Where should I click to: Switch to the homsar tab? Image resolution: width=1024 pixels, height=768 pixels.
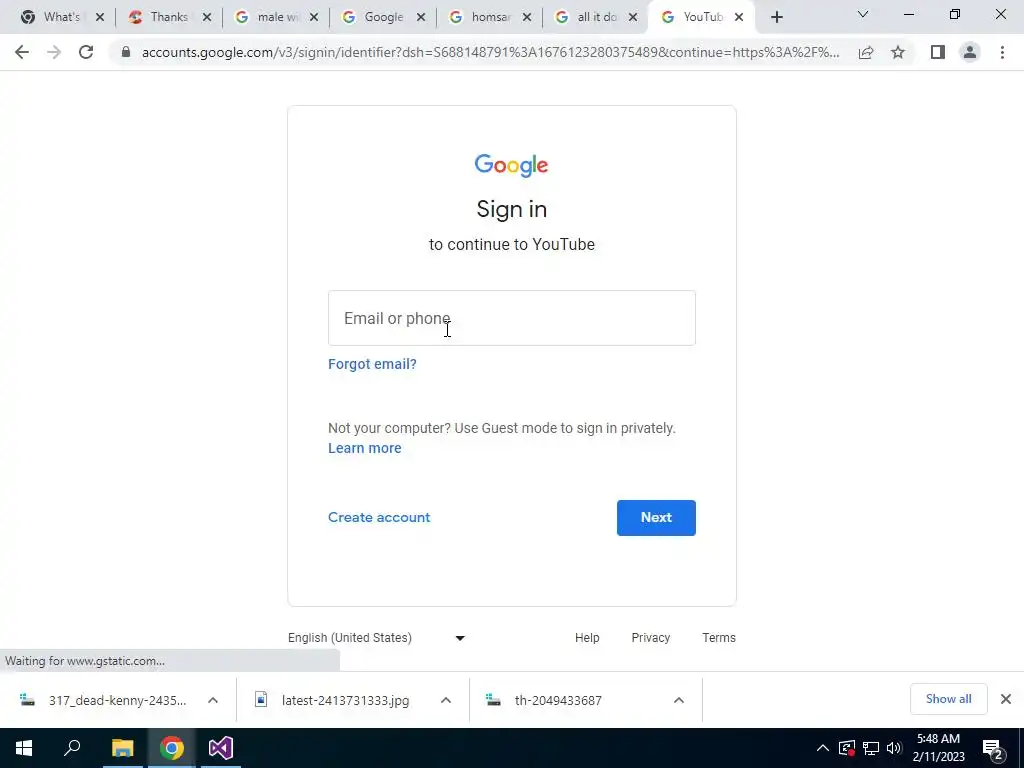(x=490, y=17)
